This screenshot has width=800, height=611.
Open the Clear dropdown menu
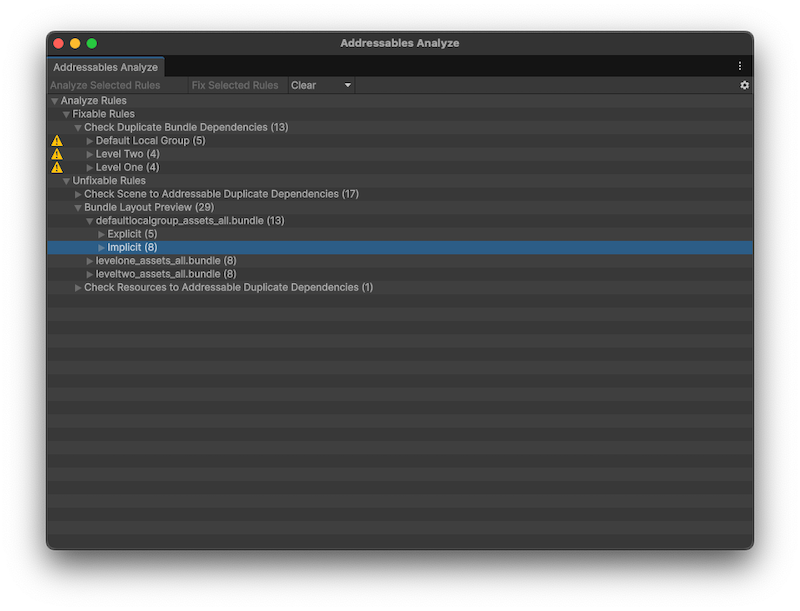[321, 86]
